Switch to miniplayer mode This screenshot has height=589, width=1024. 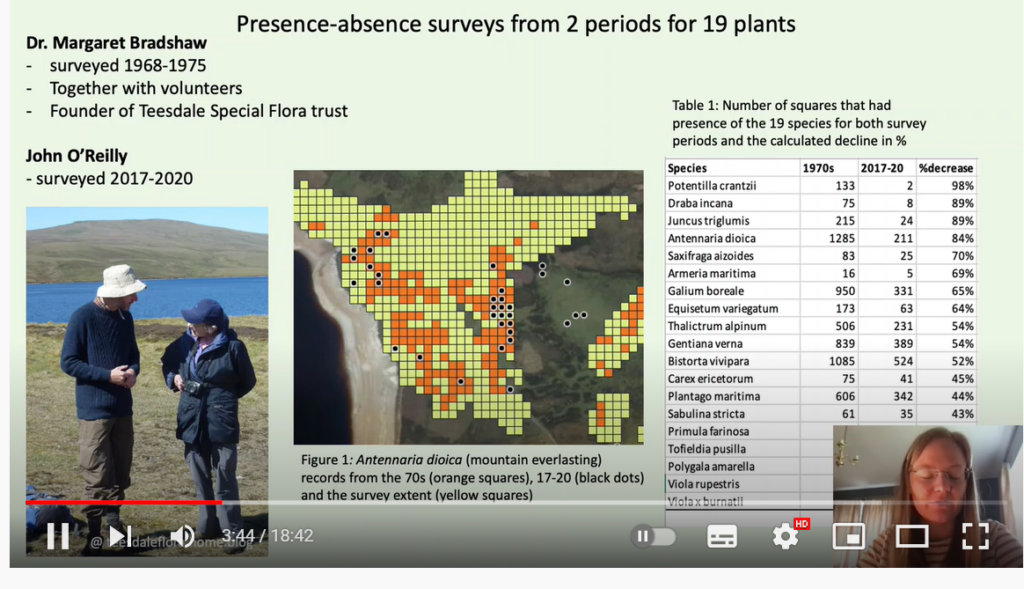848,536
